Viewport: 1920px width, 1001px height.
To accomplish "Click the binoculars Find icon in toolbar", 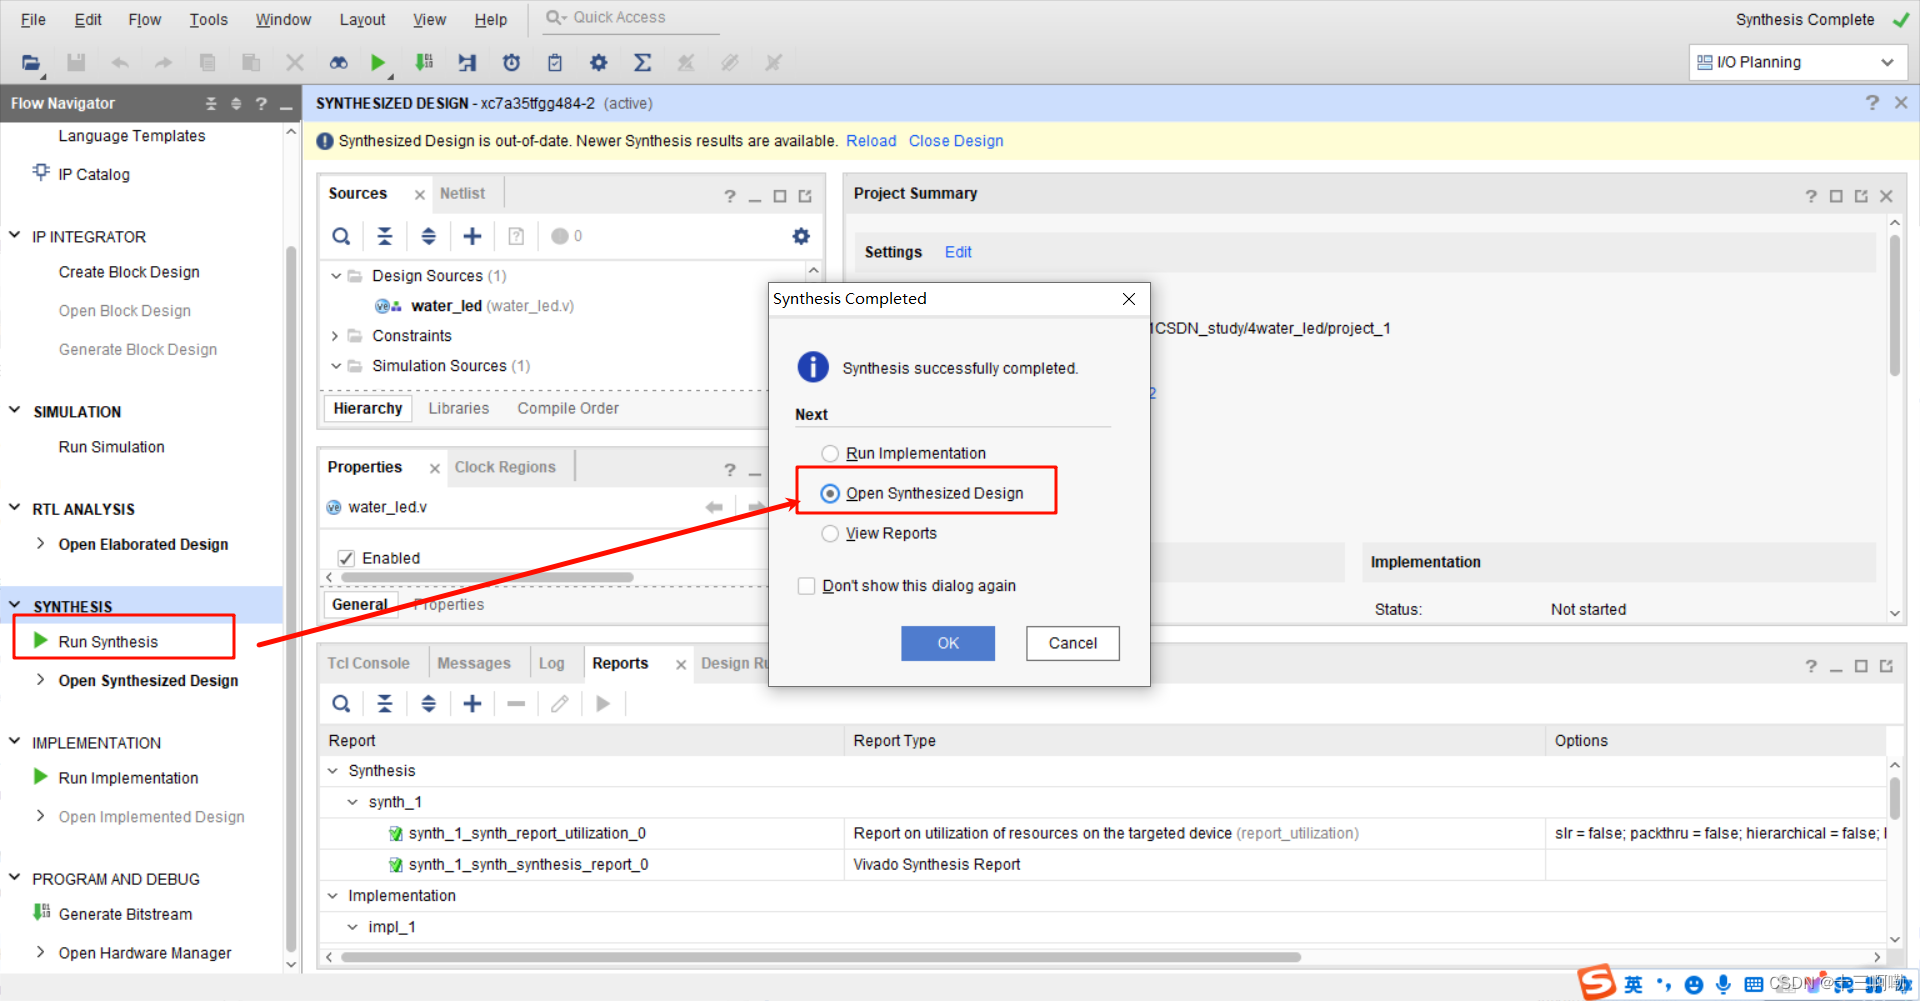I will 339,63.
